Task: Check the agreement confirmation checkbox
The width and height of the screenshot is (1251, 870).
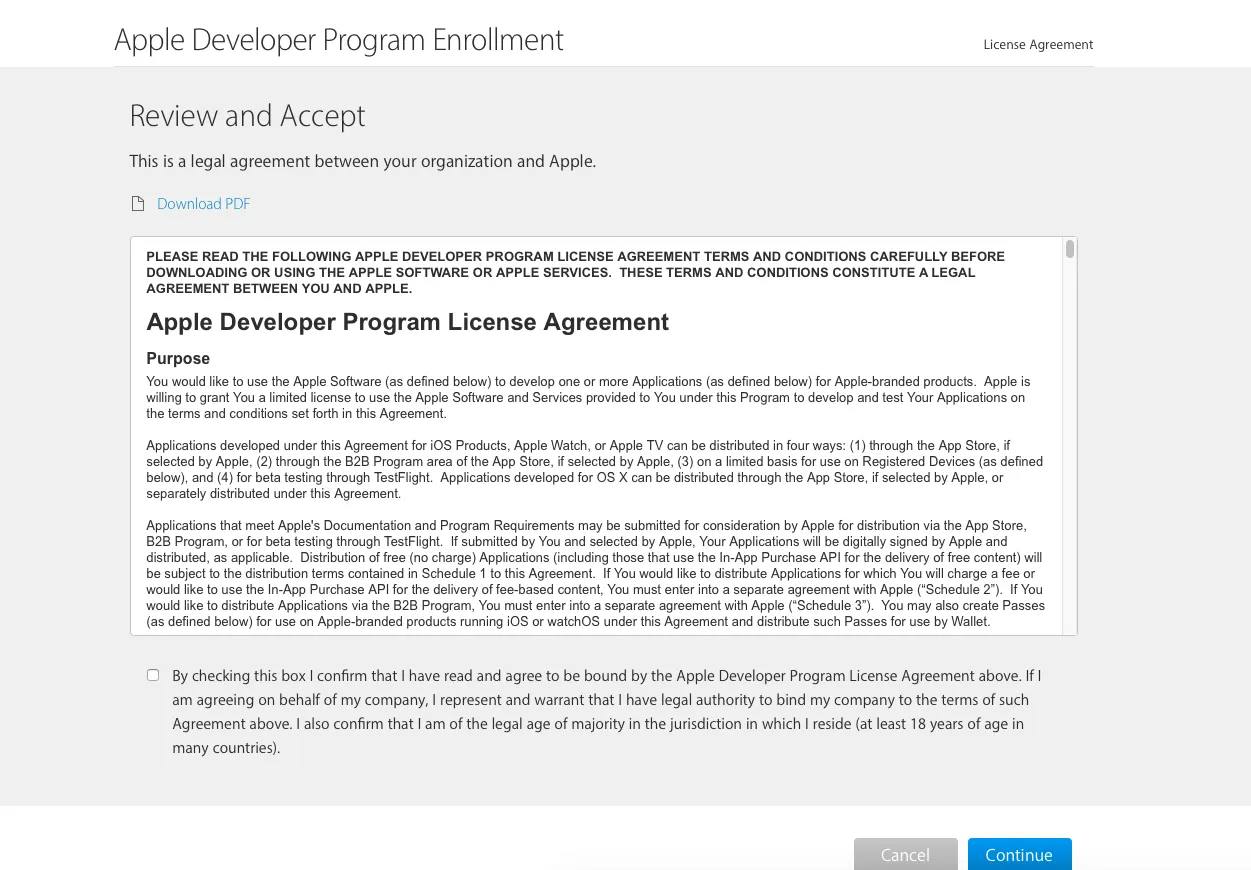Action: [x=153, y=675]
